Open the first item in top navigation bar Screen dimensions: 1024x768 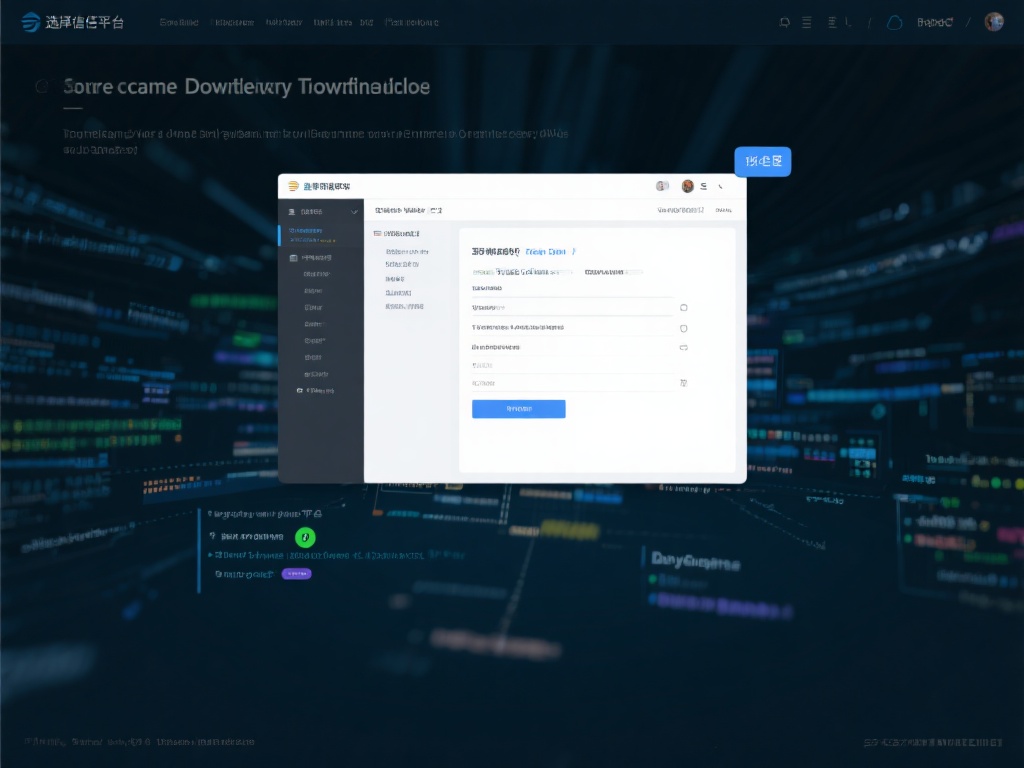[179, 22]
